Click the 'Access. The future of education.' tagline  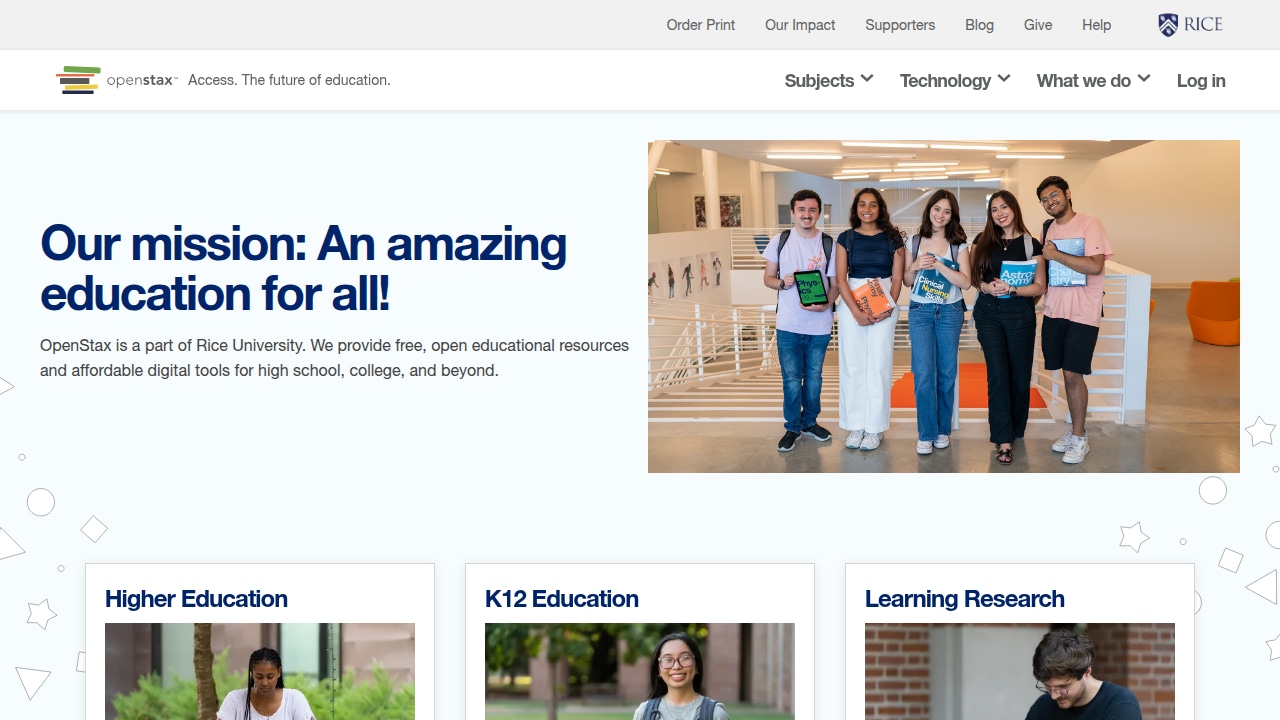click(289, 80)
